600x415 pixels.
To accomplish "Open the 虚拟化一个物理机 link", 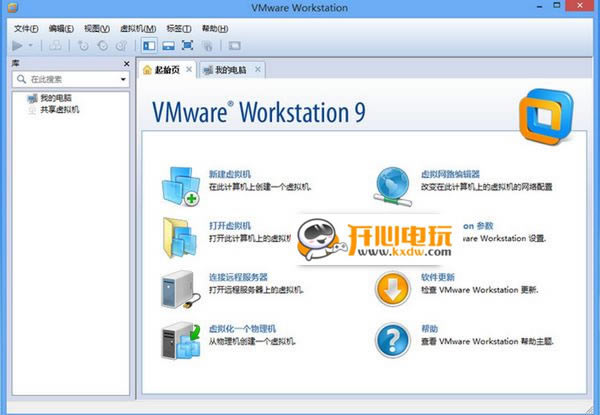I will [x=242, y=329].
